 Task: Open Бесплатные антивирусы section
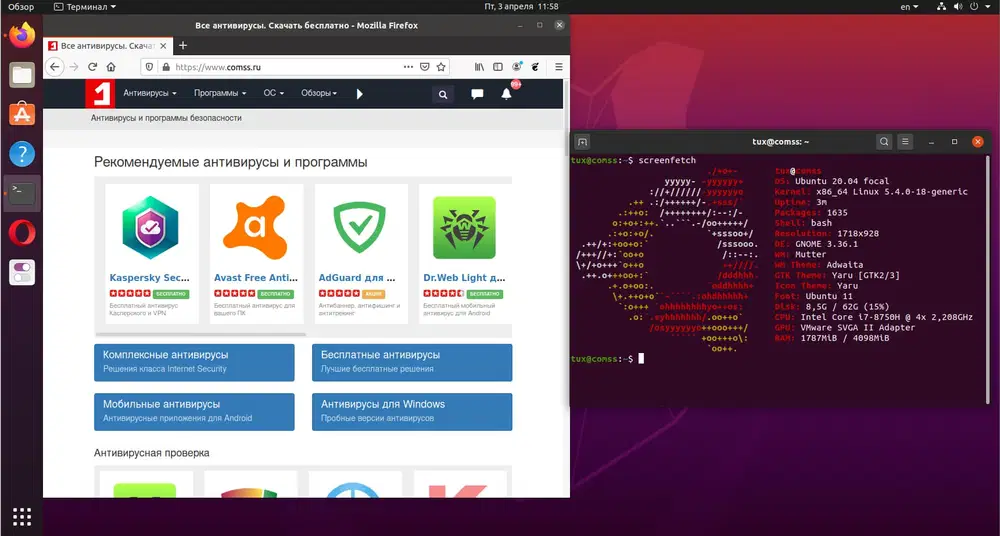click(x=412, y=362)
